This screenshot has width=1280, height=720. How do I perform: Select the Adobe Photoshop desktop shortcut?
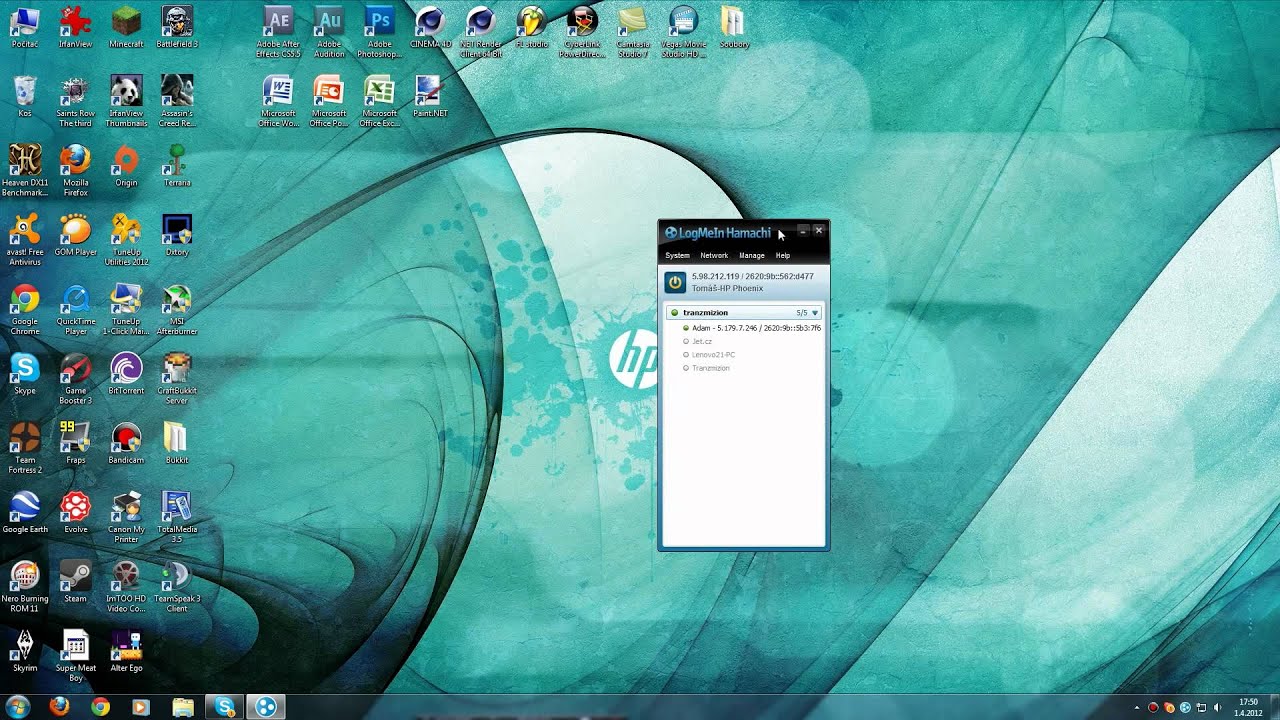click(379, 32)
